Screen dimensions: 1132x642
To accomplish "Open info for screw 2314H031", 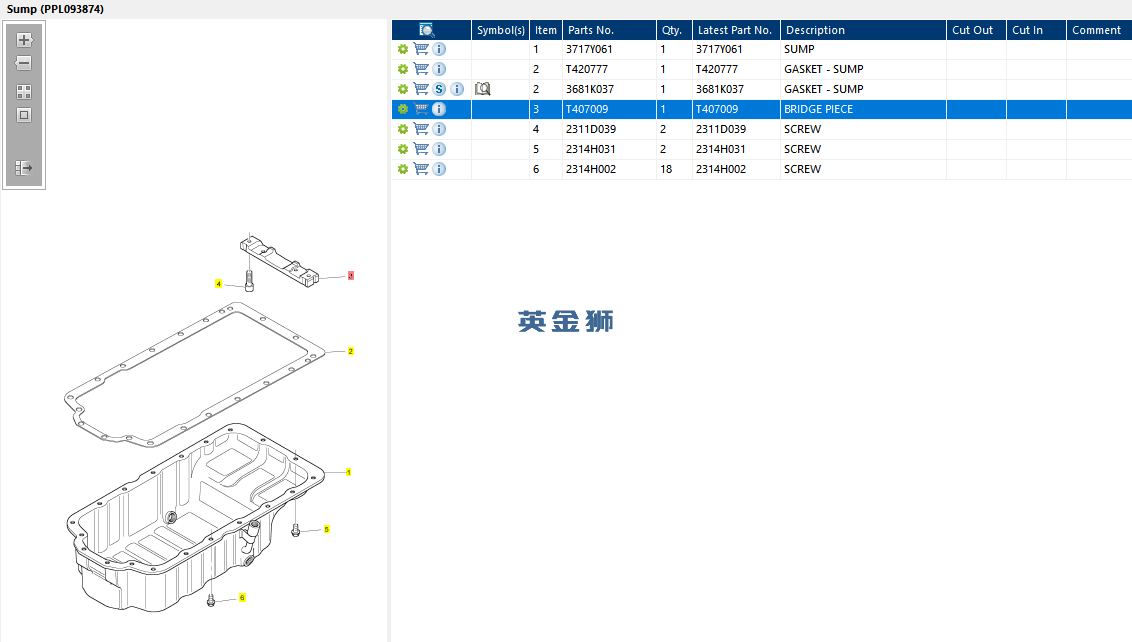I will pos(439,149).
